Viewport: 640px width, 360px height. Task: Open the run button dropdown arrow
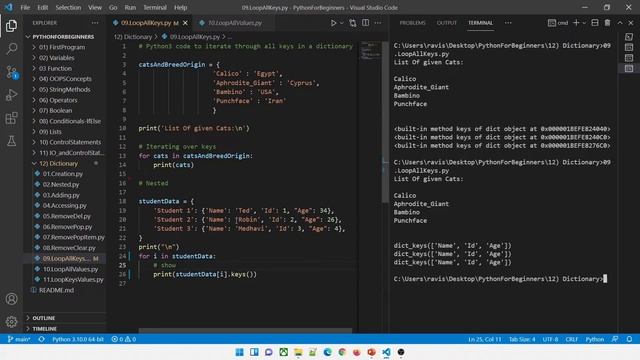(342, 23)
